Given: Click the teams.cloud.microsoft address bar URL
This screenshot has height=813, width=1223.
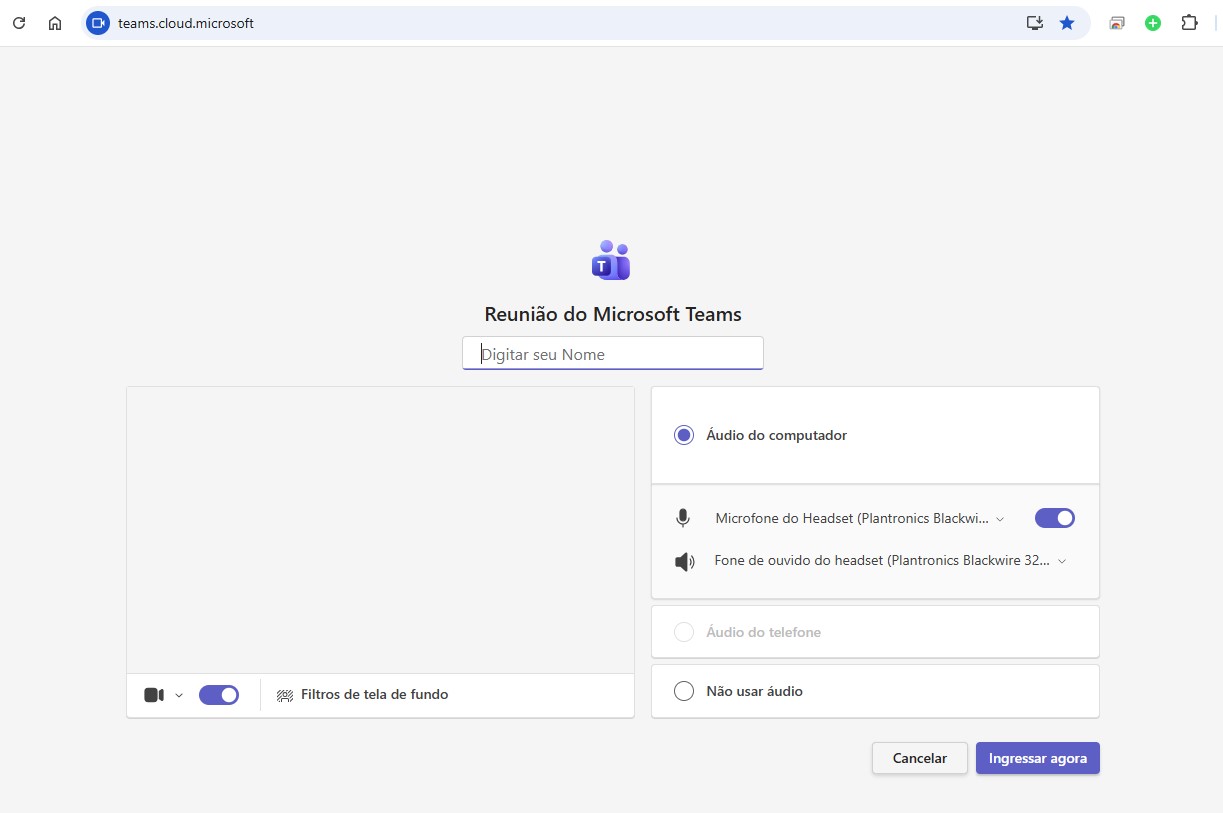Looking at the screenshot, I should [x=186, y=23].
